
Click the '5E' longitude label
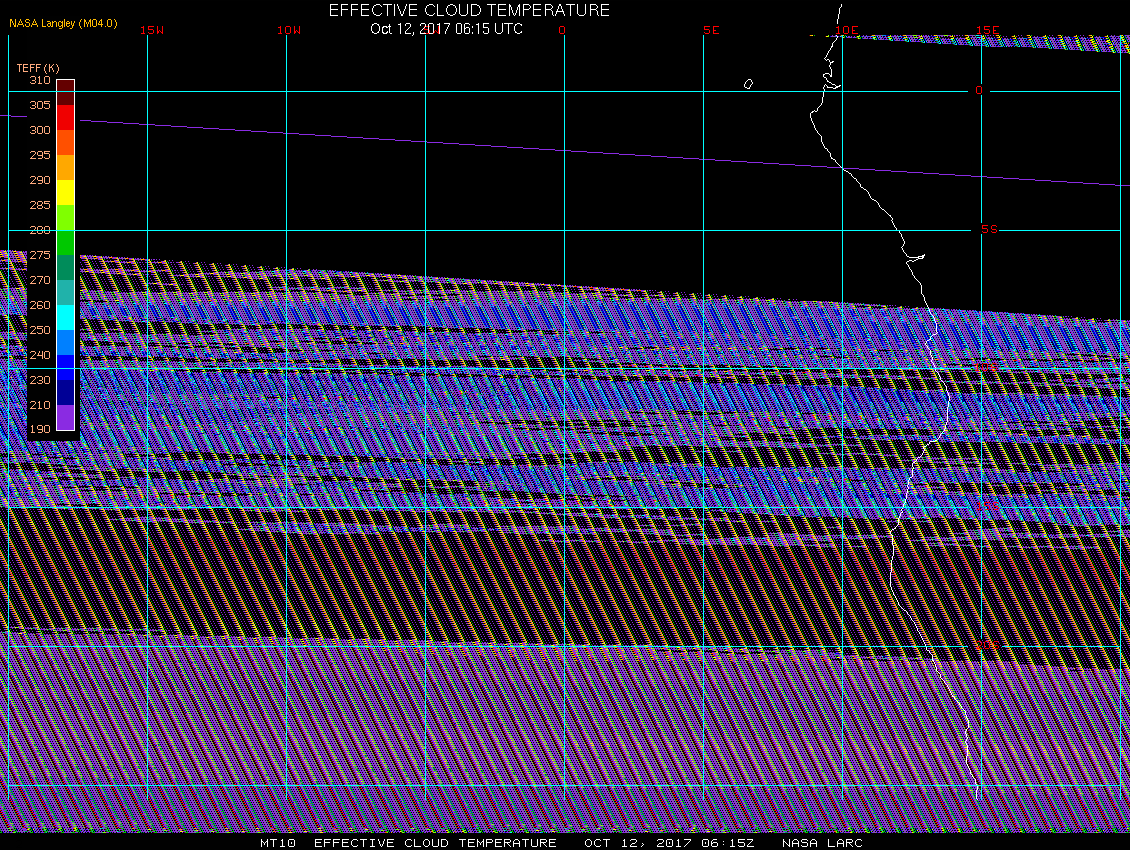coord(711,30)
